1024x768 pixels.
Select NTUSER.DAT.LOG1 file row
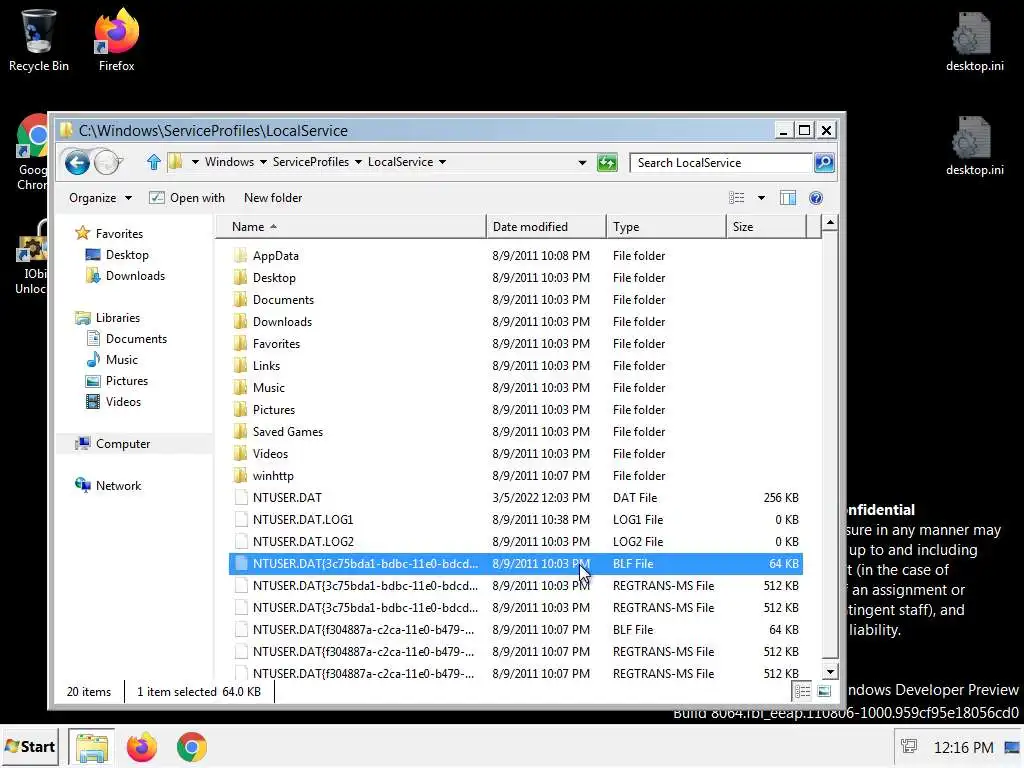(x=516, y=520)
